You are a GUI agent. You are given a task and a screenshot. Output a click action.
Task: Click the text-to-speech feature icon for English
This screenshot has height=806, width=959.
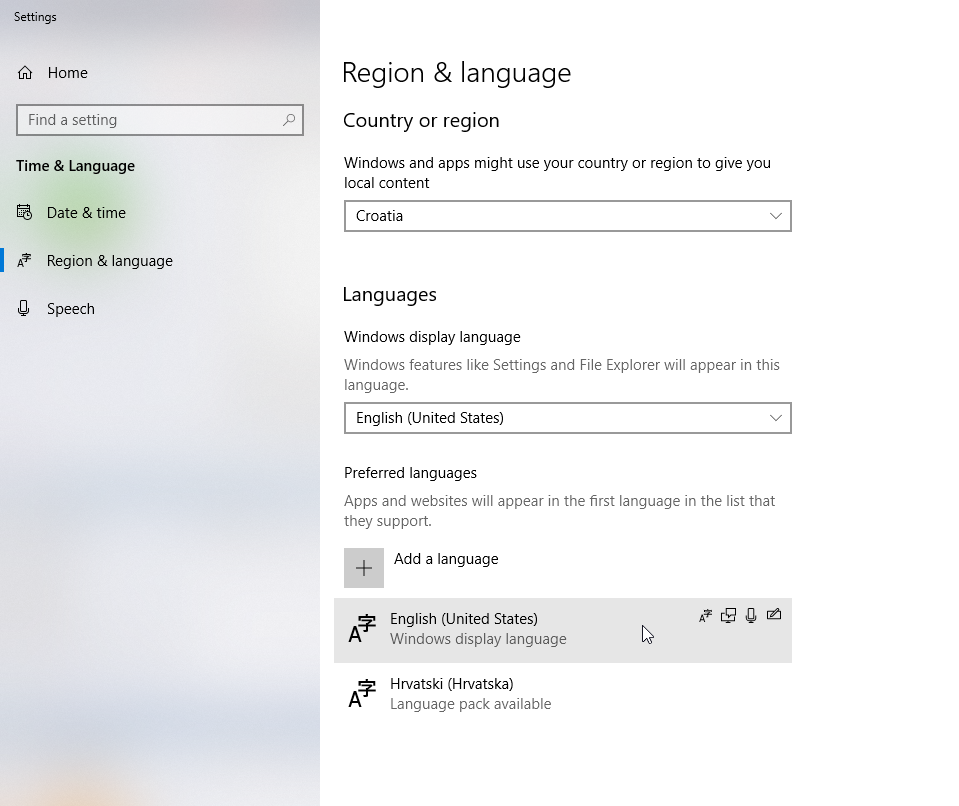[x=728, y=616]
